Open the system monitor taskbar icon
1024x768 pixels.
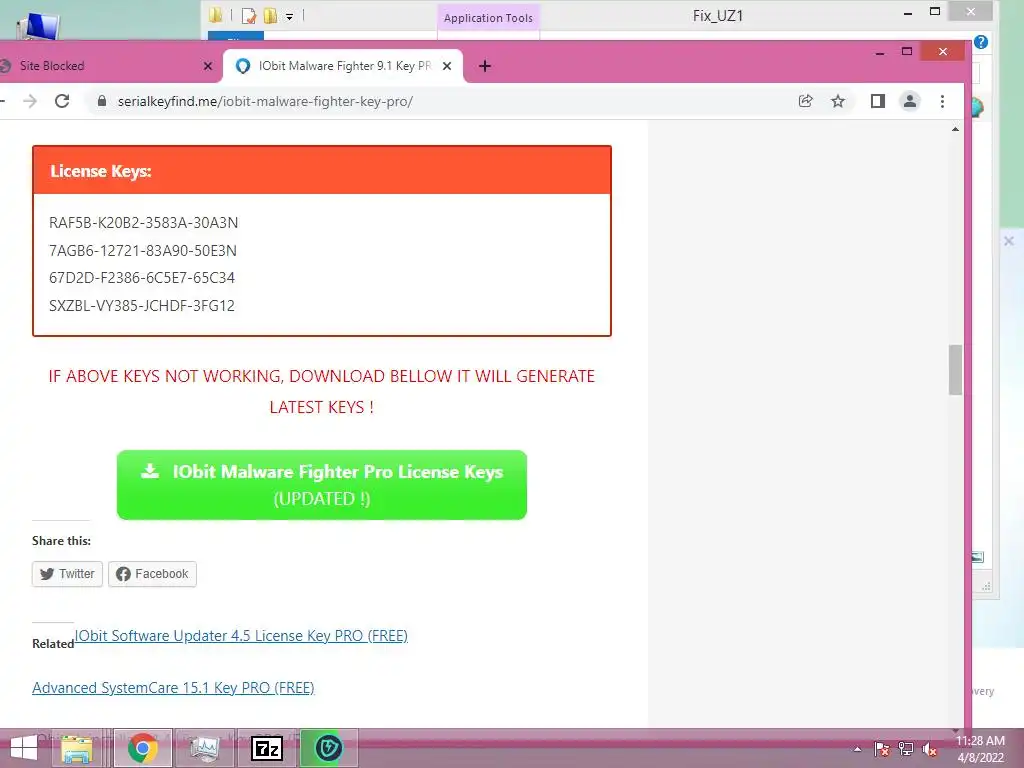[204, 748]
